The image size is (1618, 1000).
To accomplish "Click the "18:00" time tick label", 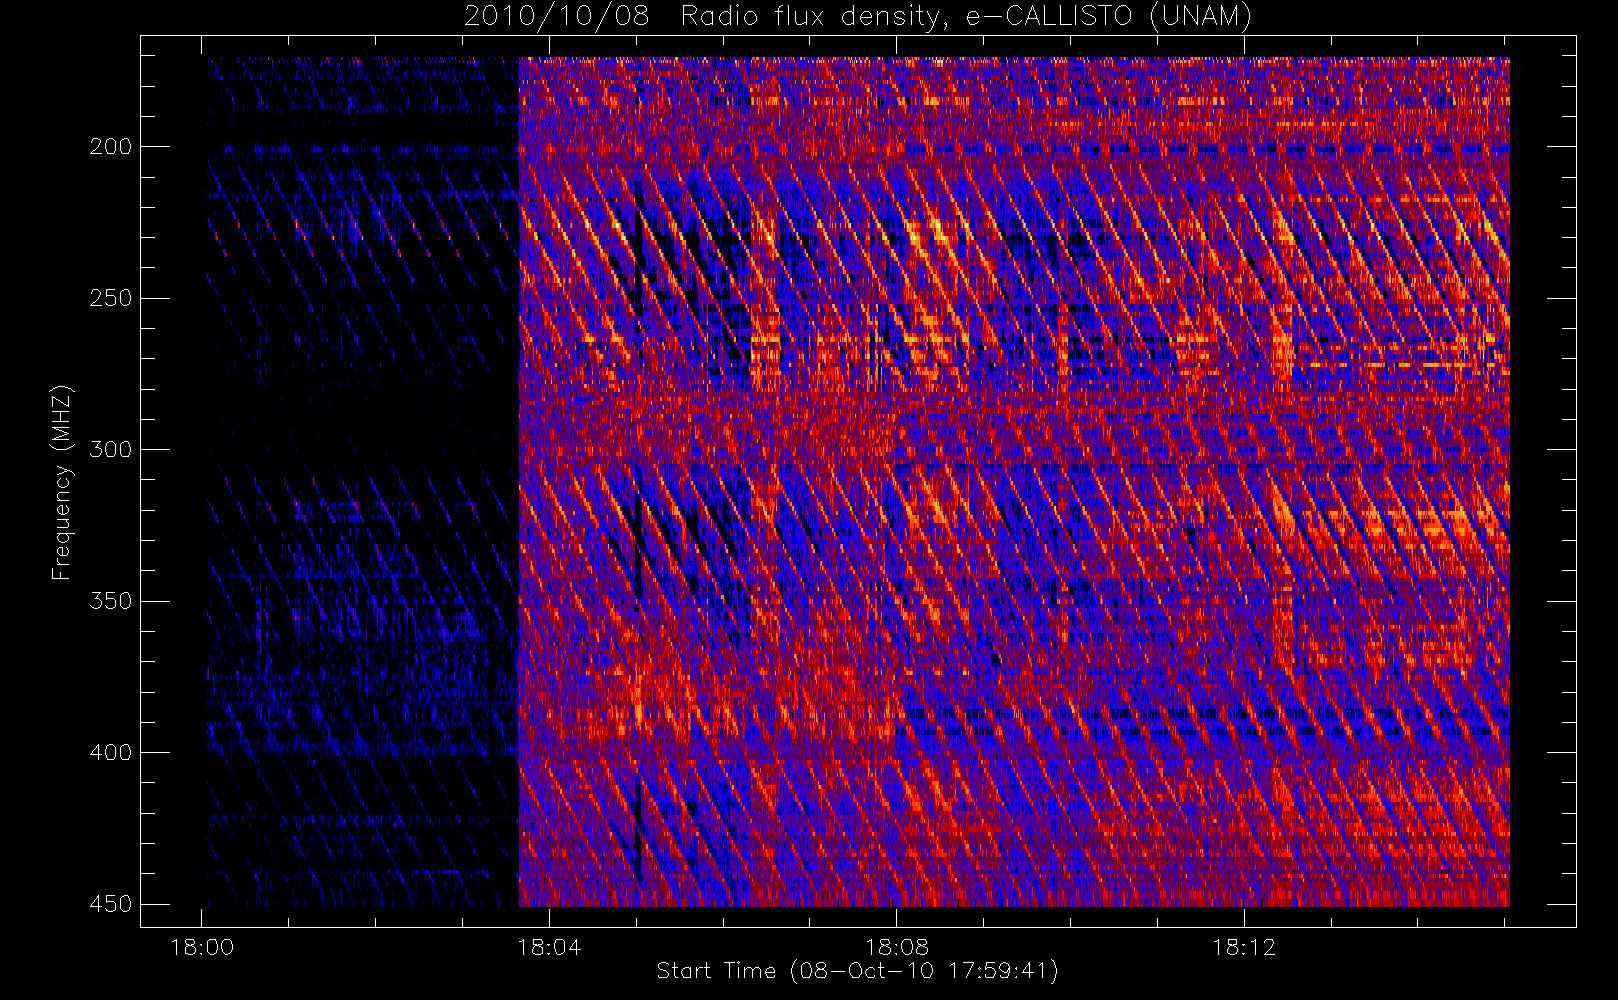I will 202,947.
